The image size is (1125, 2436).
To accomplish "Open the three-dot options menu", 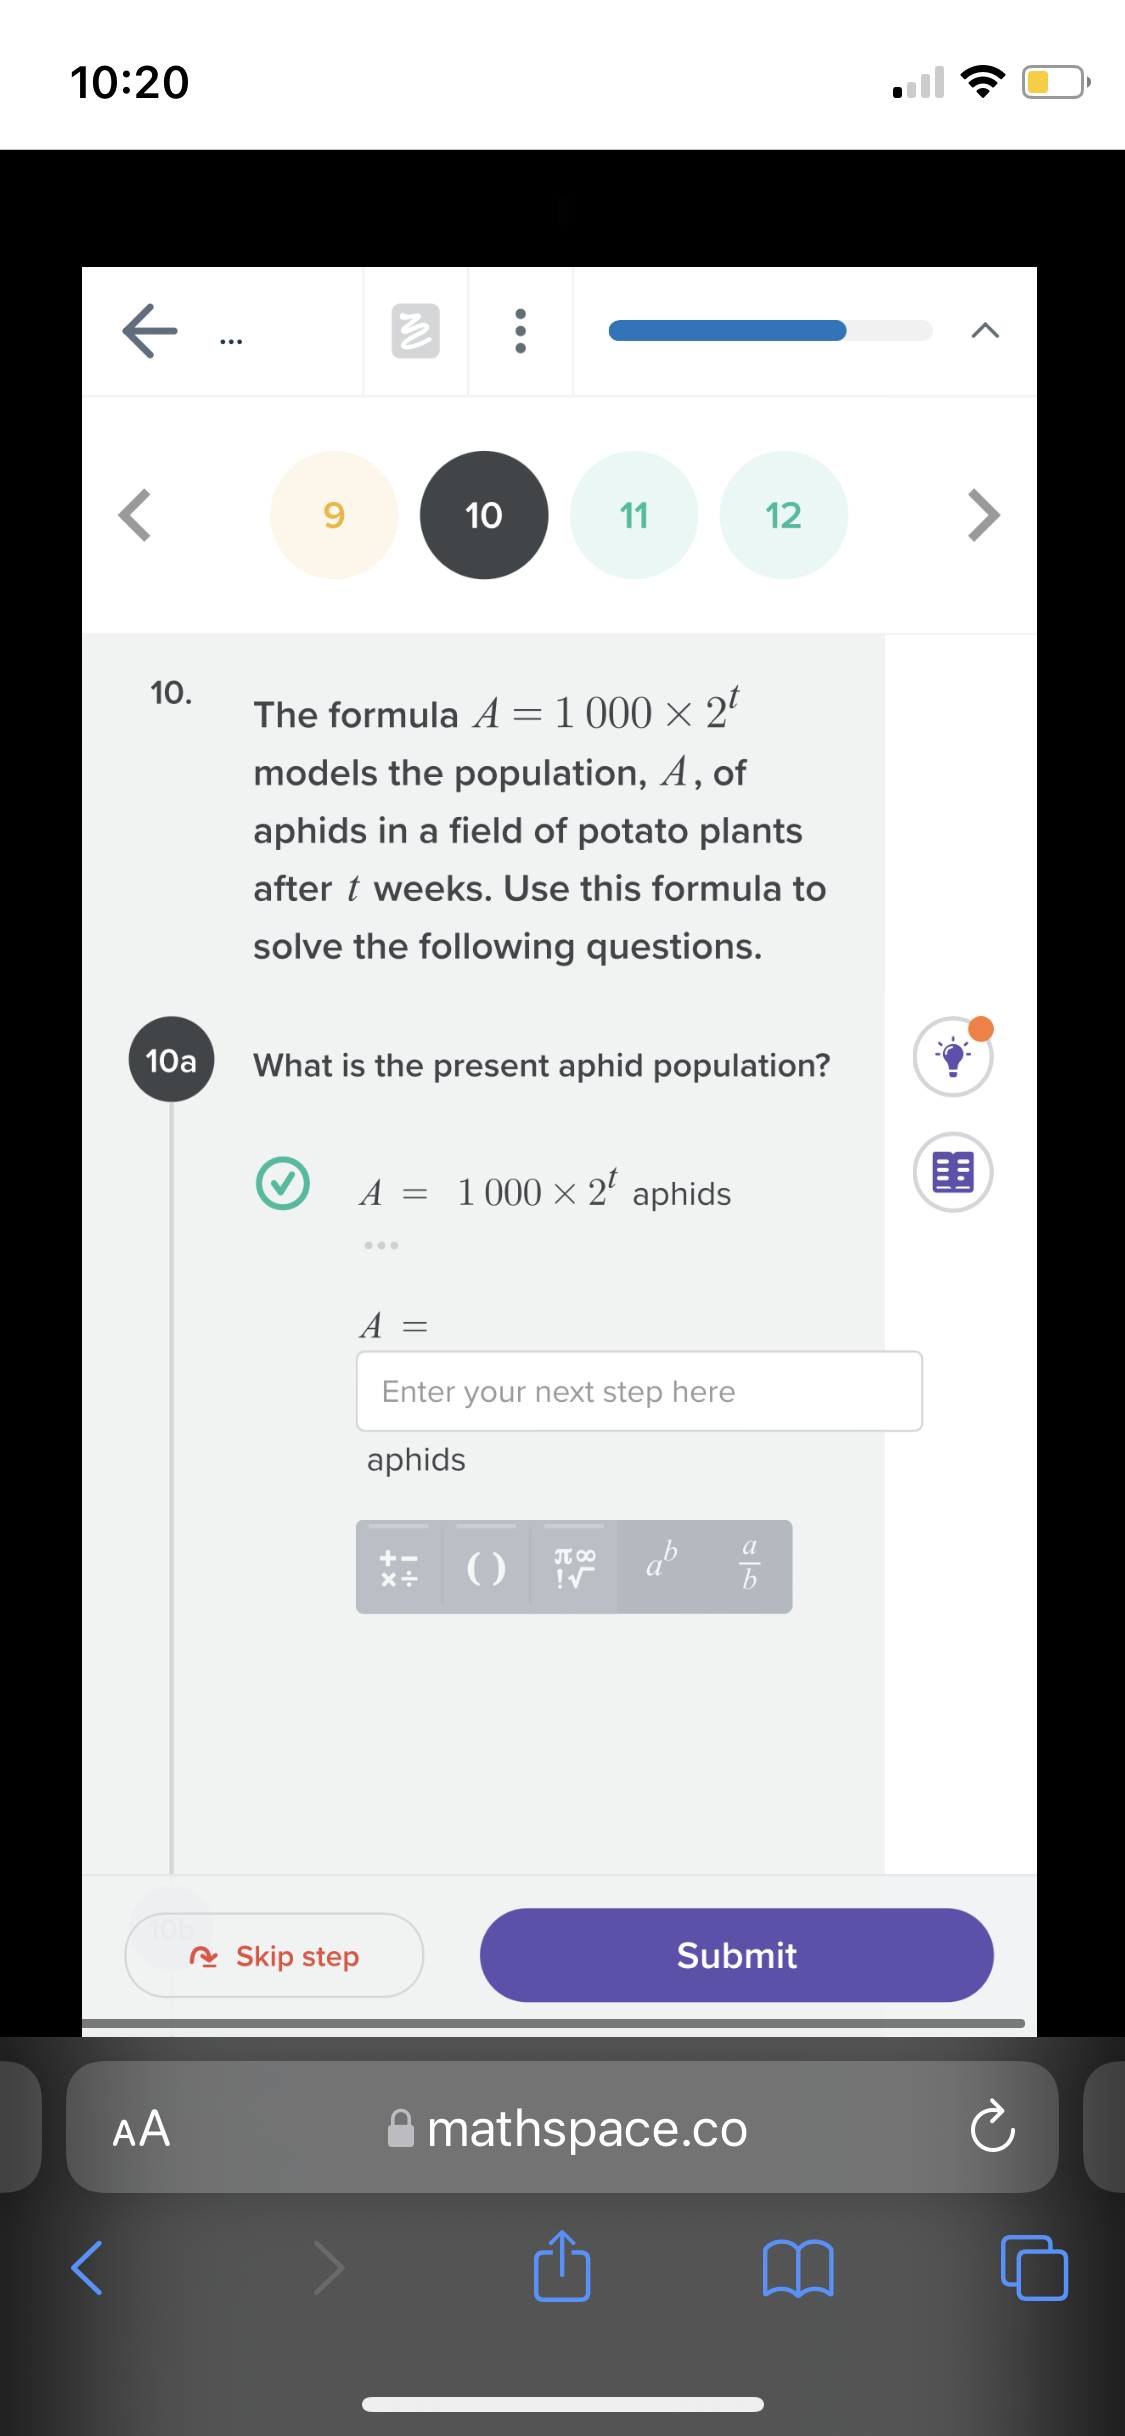I will click(x=520, y=331).
